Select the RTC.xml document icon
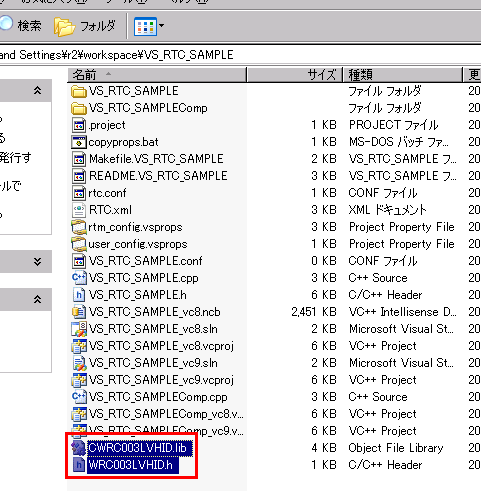 coord(79,210)
